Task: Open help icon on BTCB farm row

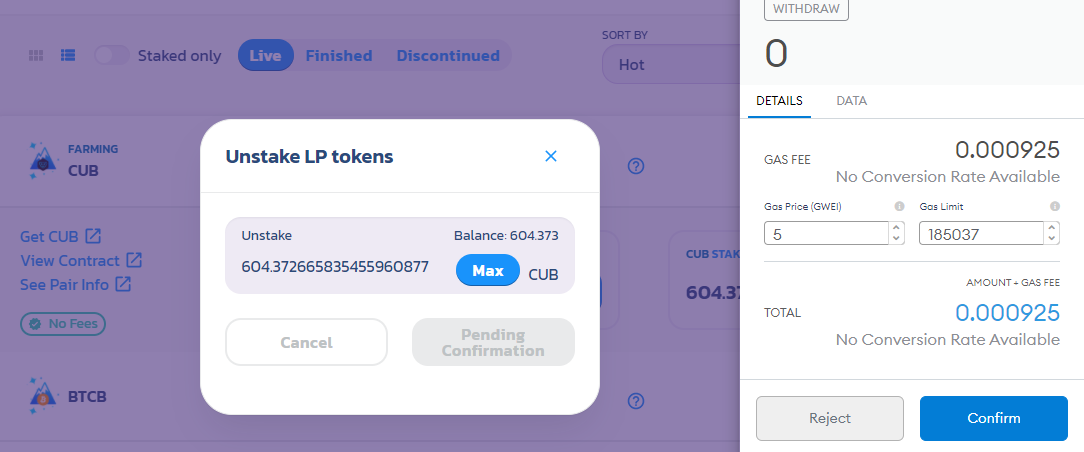Action: pos(636,401)
